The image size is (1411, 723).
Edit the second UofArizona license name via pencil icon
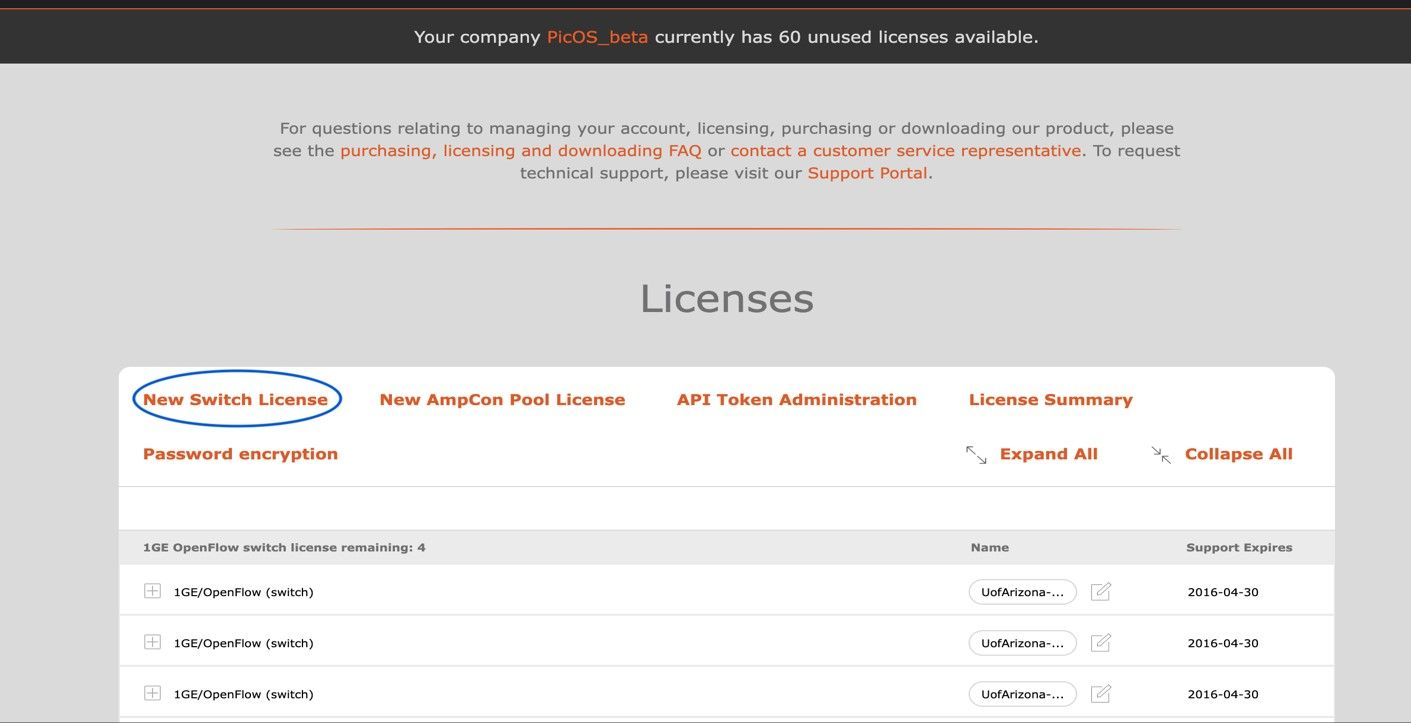tap(1100, 642)
